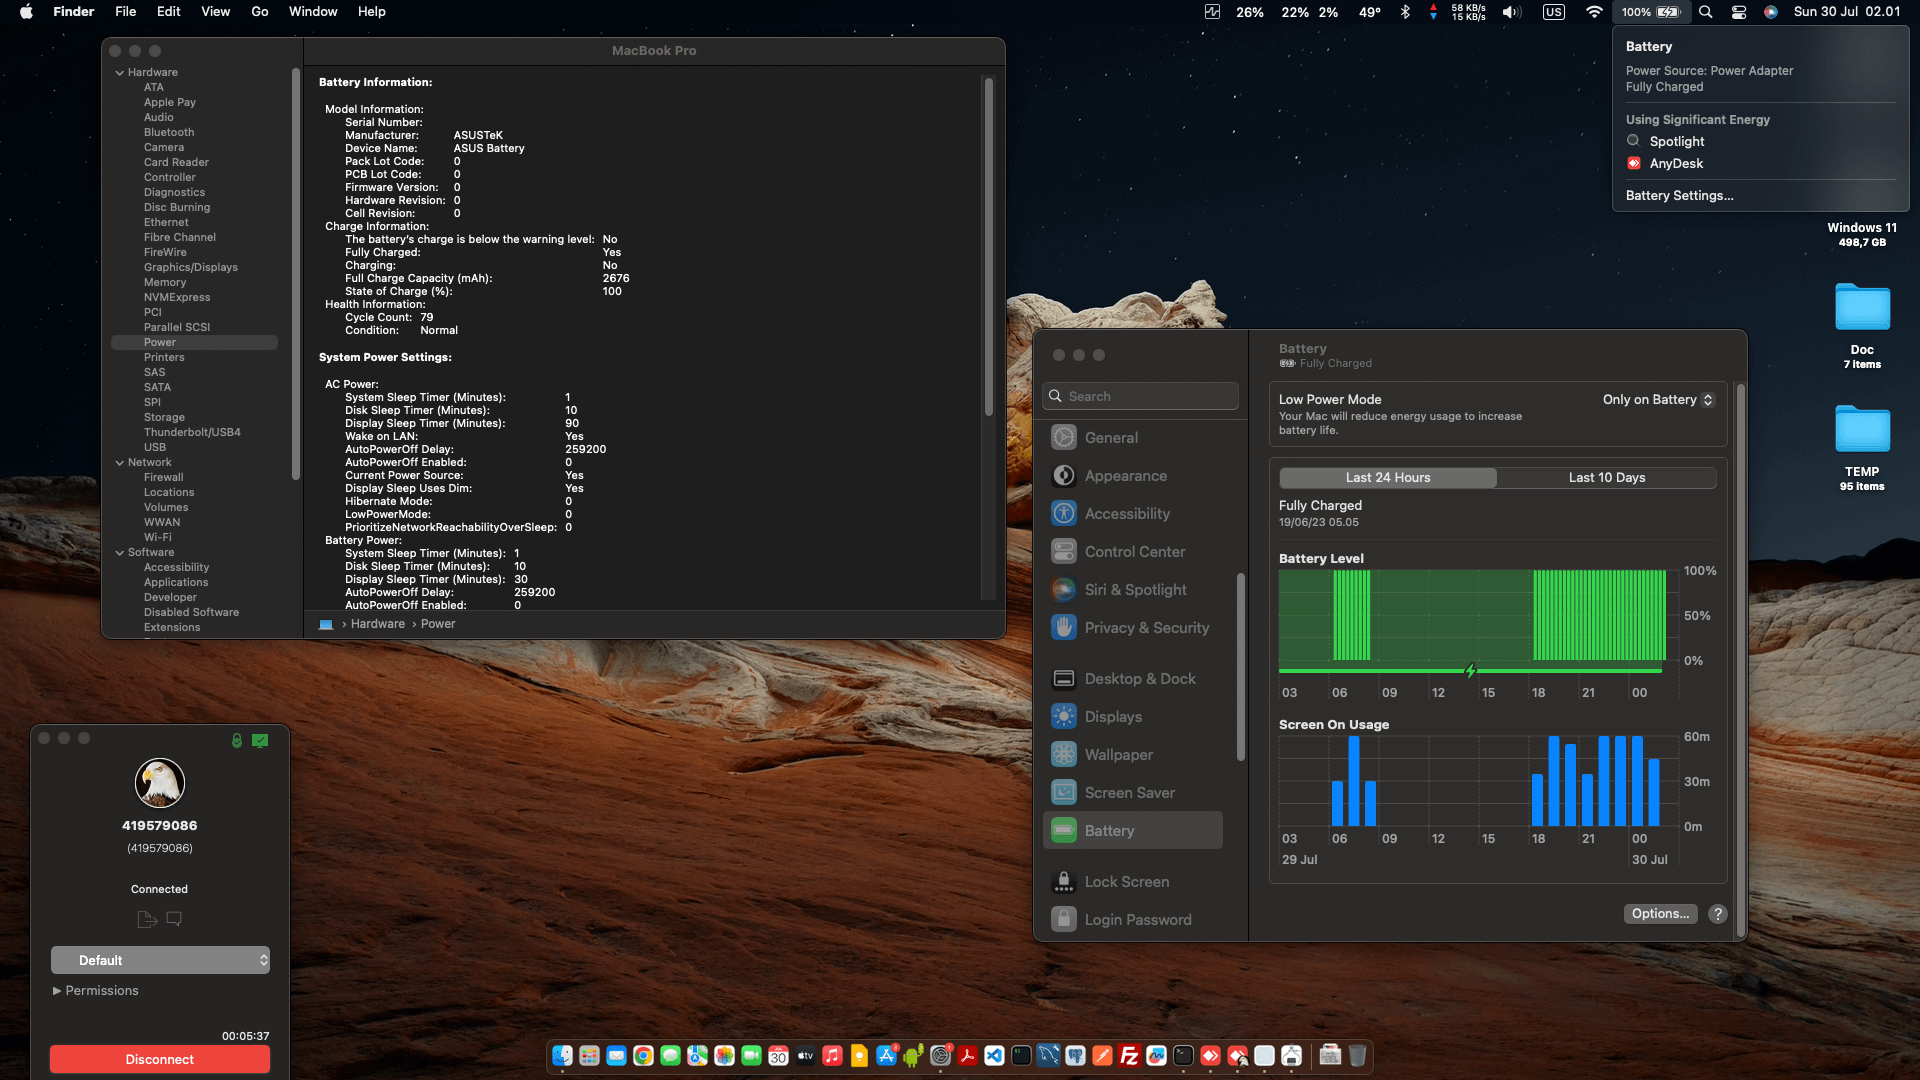Open the Desktop & Dock settings icon

(1064, 679)
